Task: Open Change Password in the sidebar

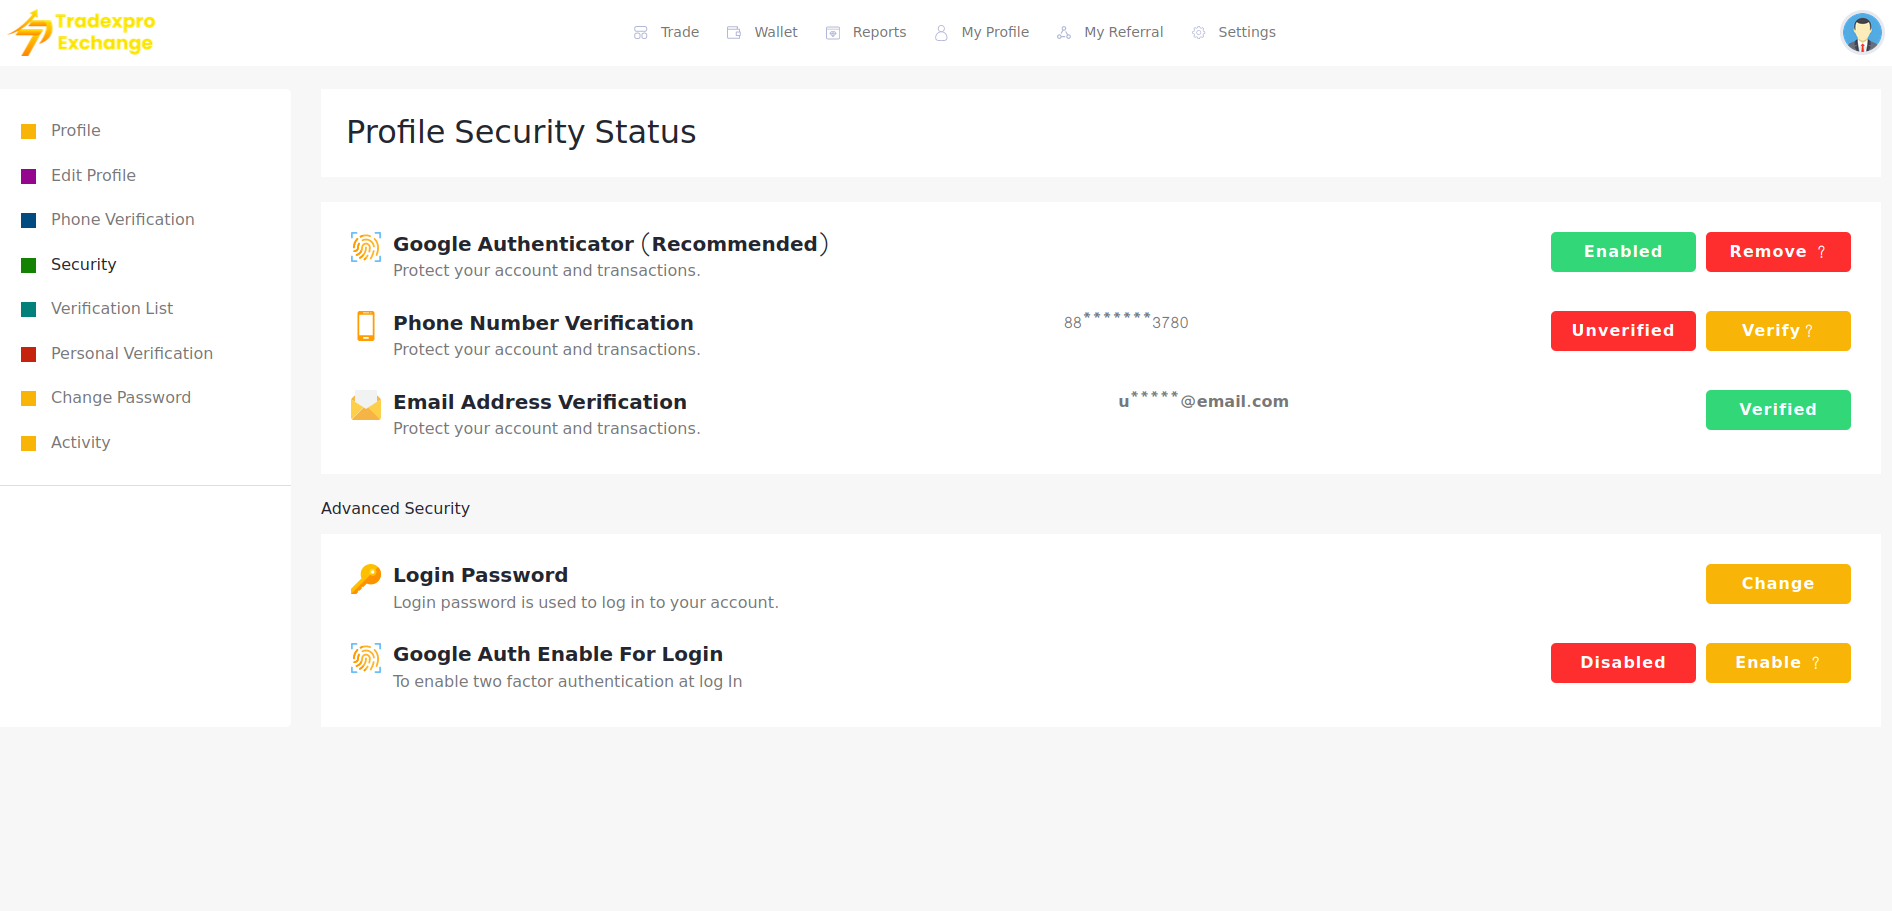Action: point(121,398)
